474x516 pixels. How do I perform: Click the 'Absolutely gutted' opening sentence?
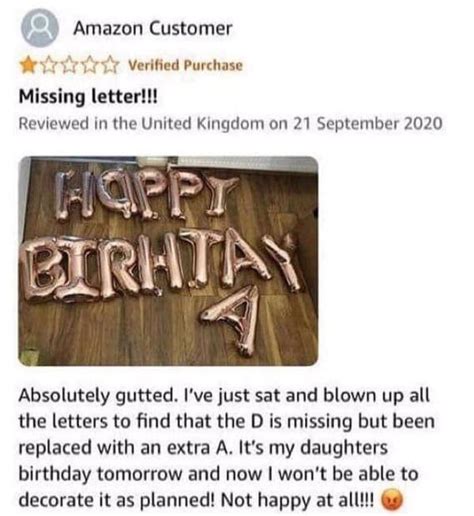point(97,396)
